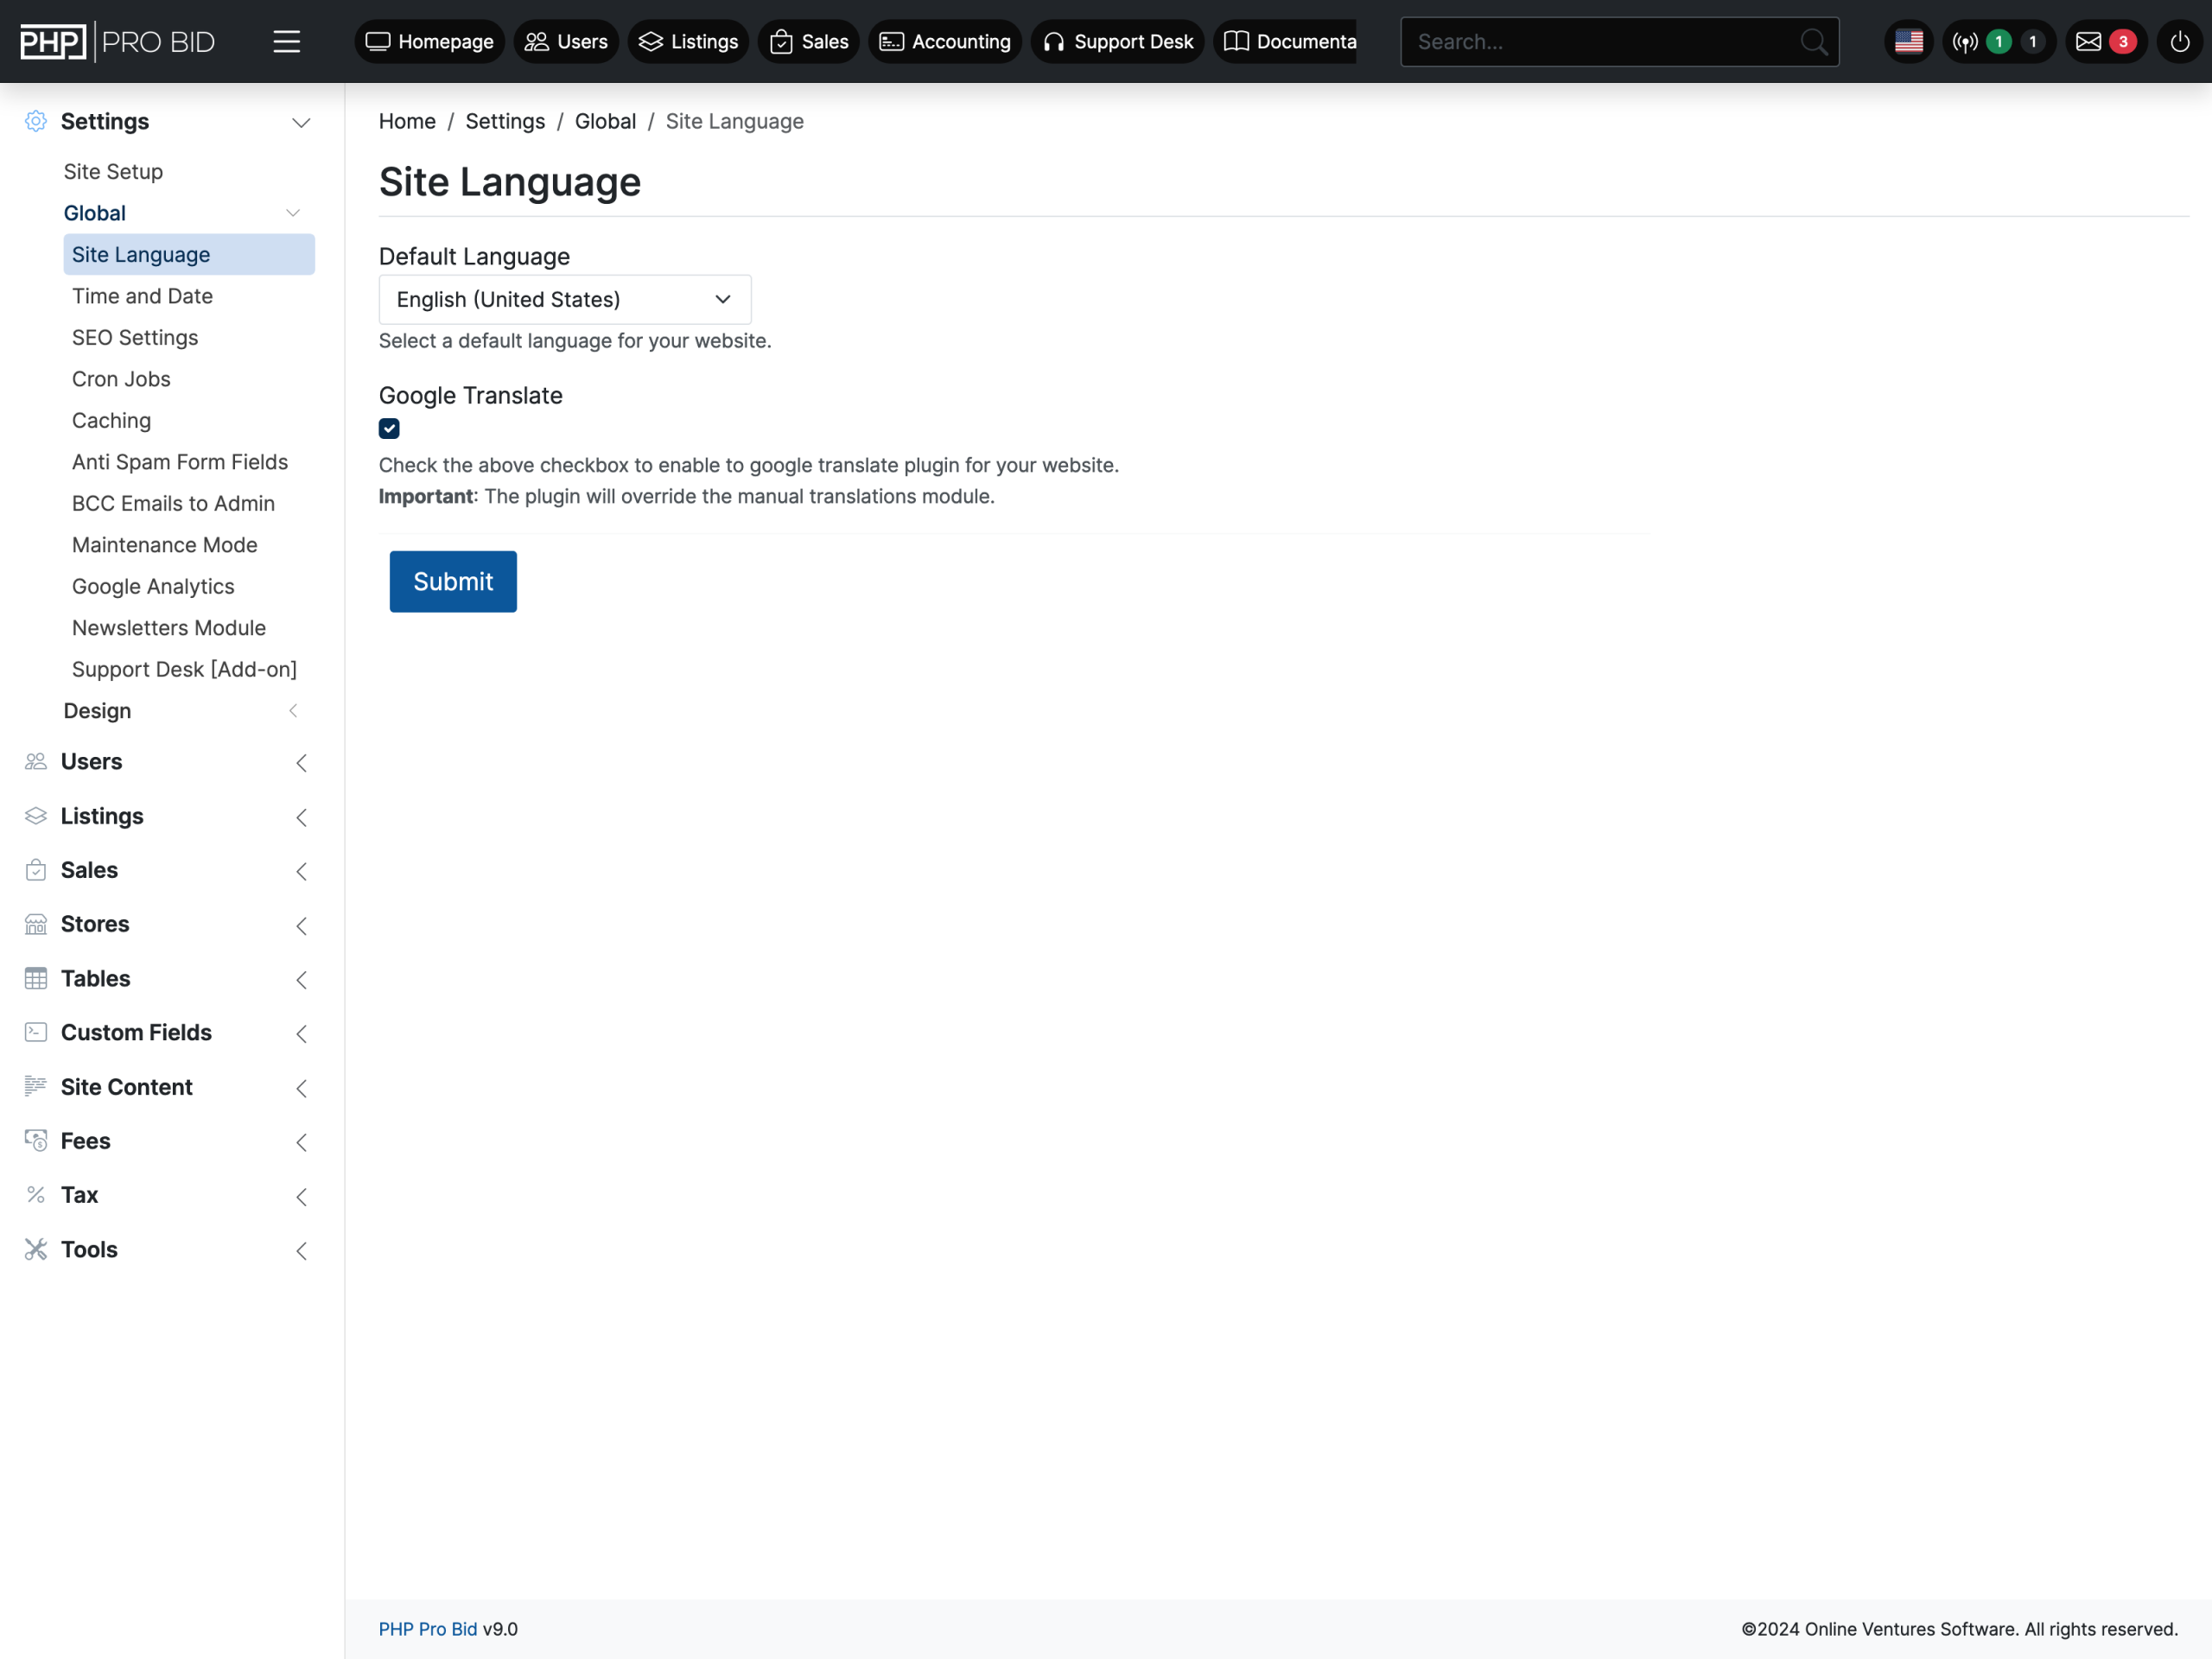
Task: Open the envelope messages icon
Action: click(2088, 42)
